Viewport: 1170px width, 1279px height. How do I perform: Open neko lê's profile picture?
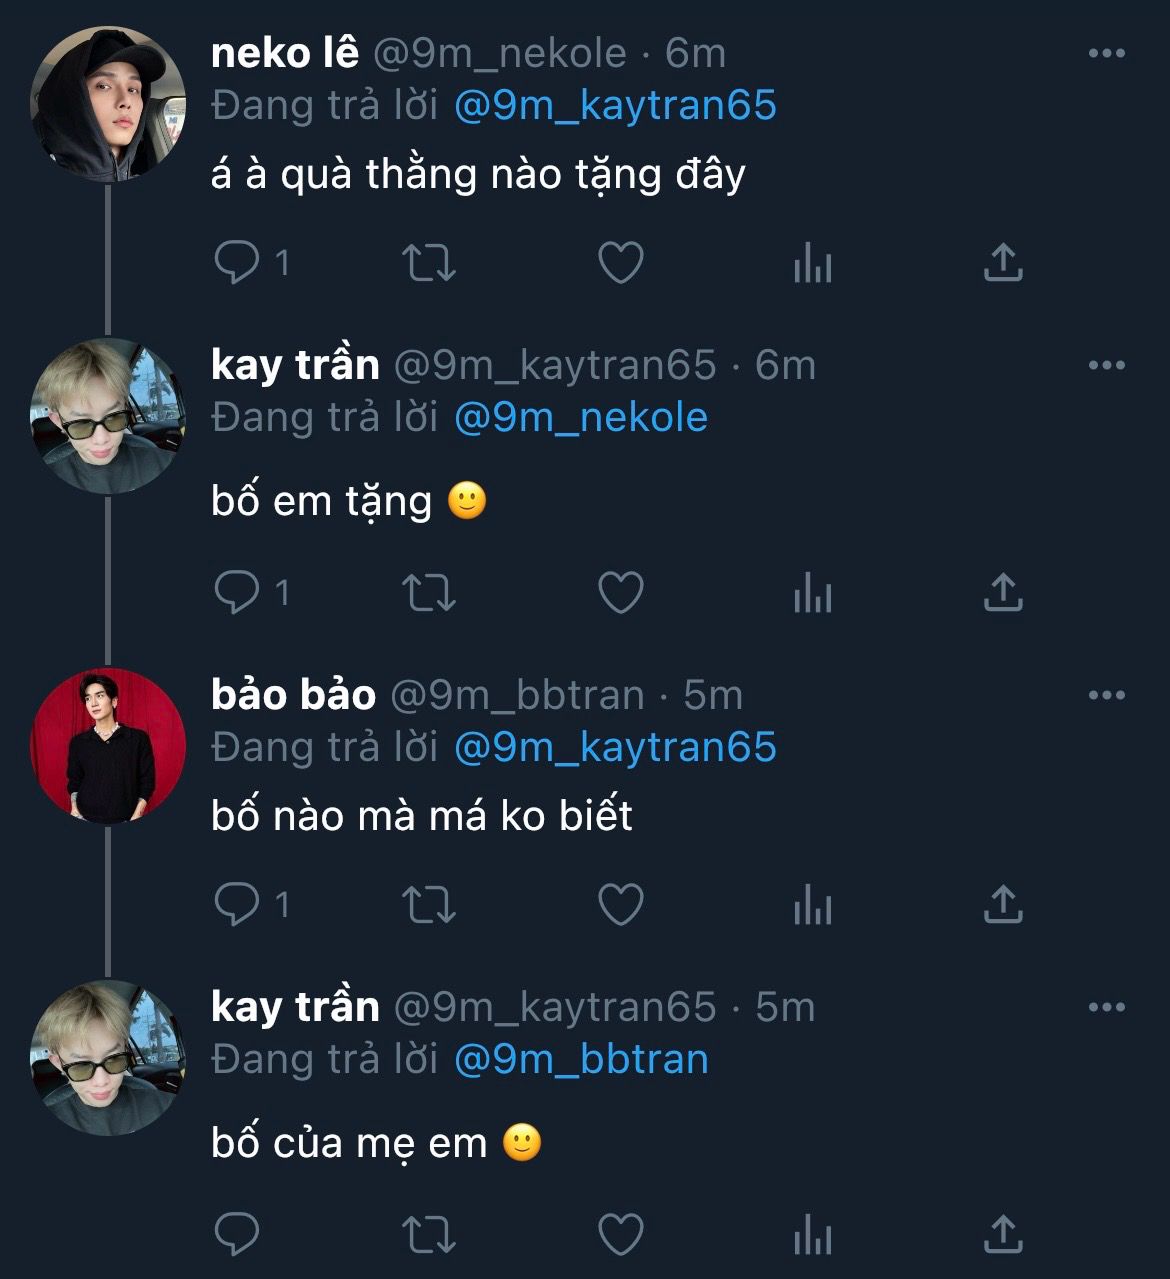(x=108, y=104)
